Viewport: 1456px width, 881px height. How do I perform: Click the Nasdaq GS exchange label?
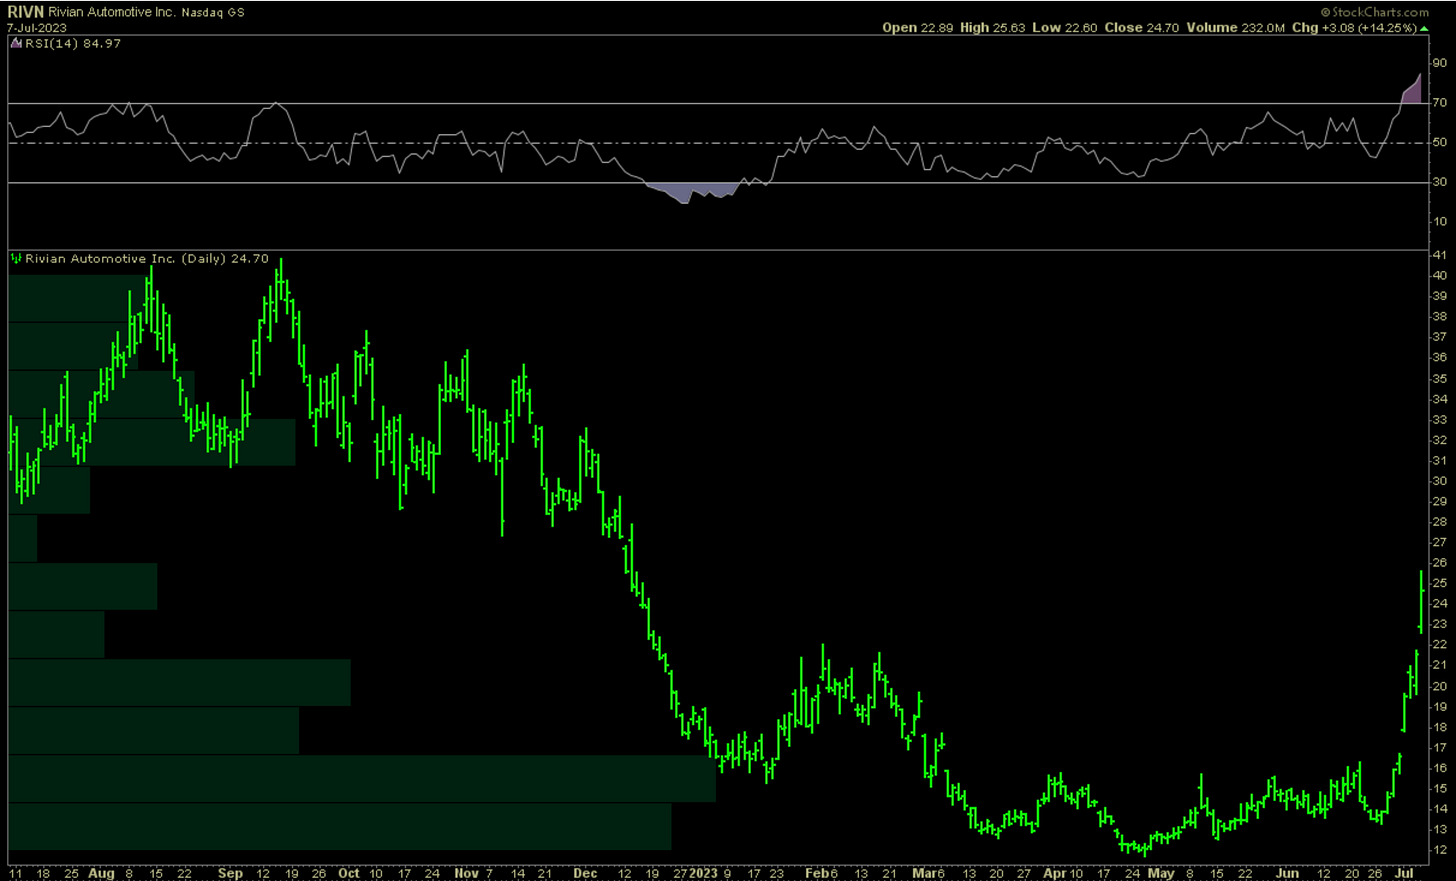coord(212,12)
